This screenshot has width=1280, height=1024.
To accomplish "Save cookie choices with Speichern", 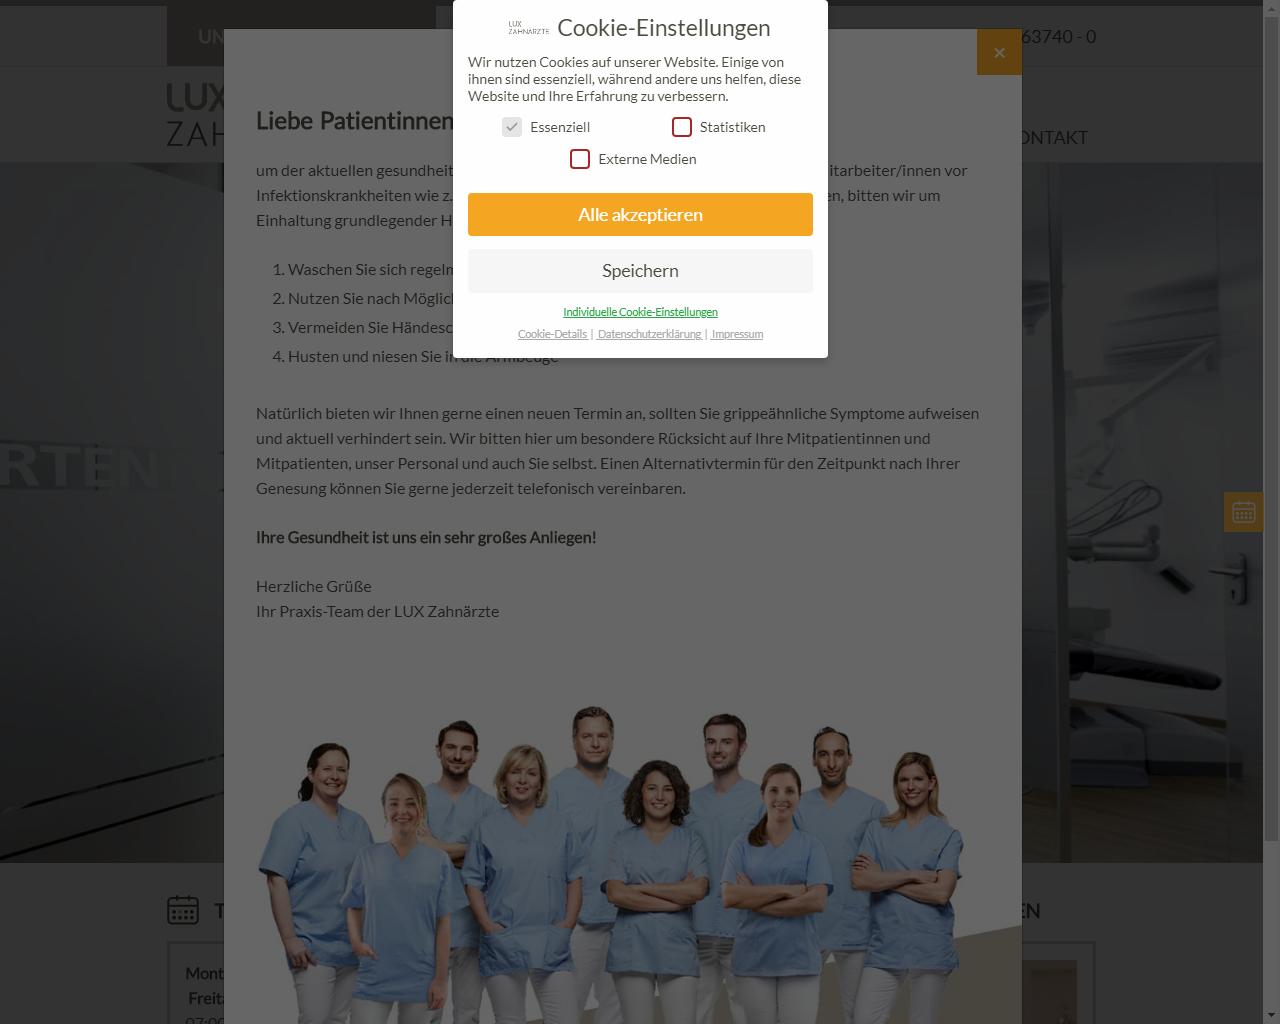I will coord(640,271).
